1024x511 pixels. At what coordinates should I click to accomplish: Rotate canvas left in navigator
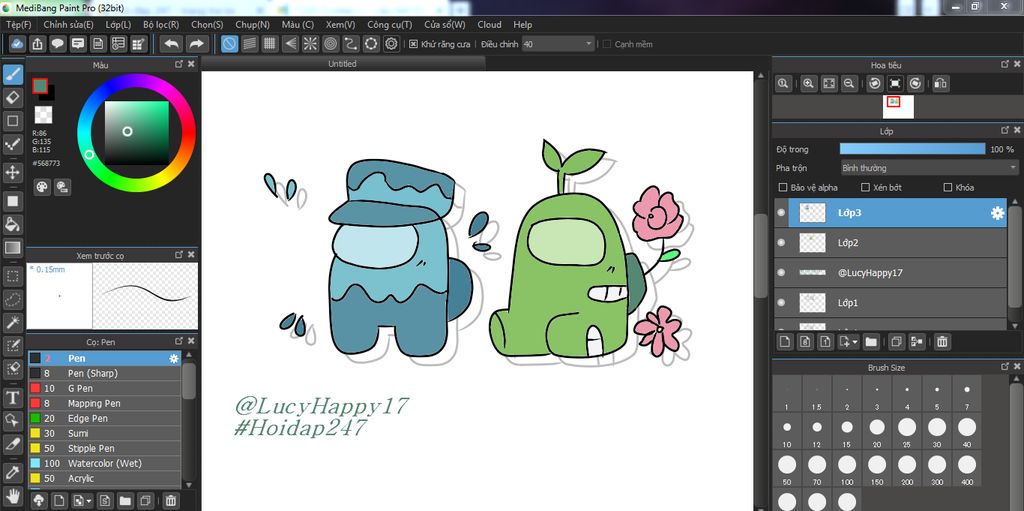pos(875,83)
